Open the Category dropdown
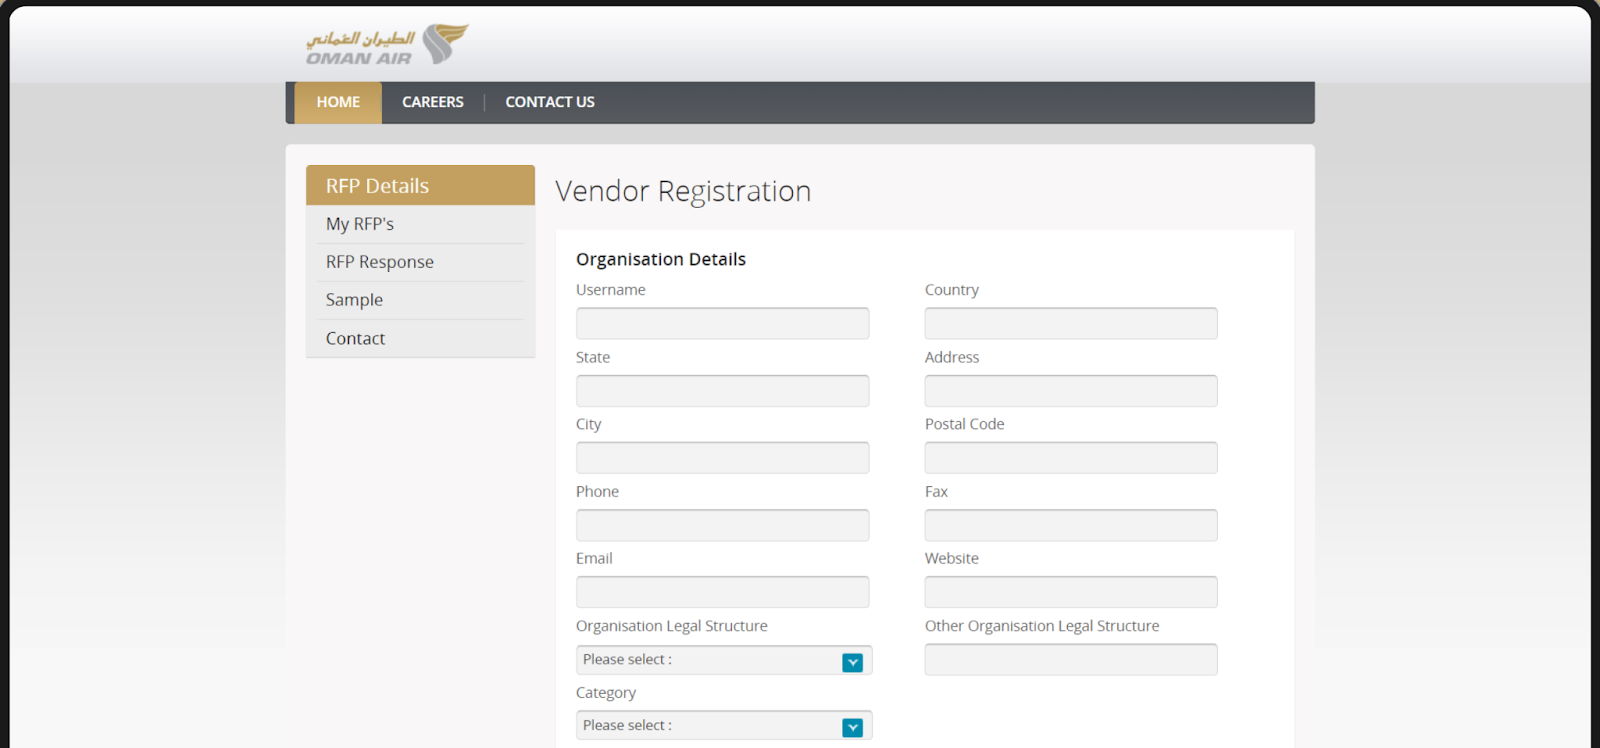This screenshot has width=1600, height=748. pos(724,725)
